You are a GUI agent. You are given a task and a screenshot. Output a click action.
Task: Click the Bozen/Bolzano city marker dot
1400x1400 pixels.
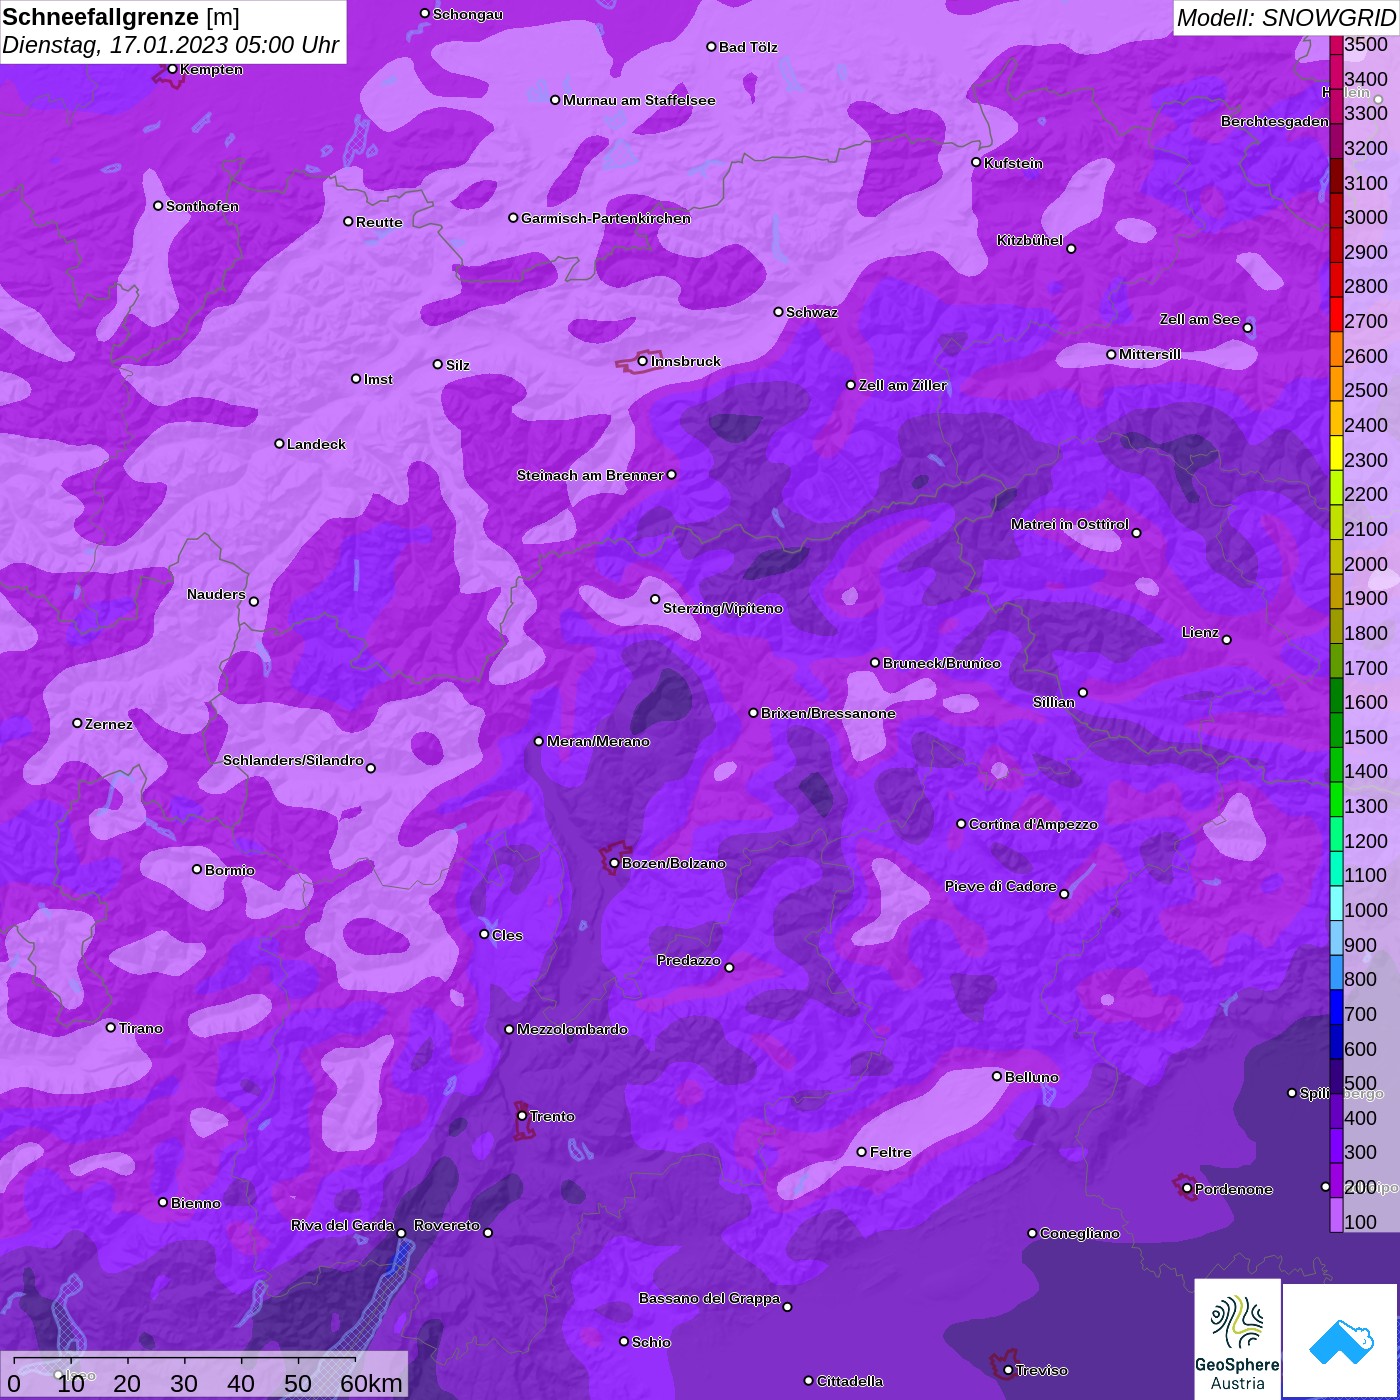[614, 863]
